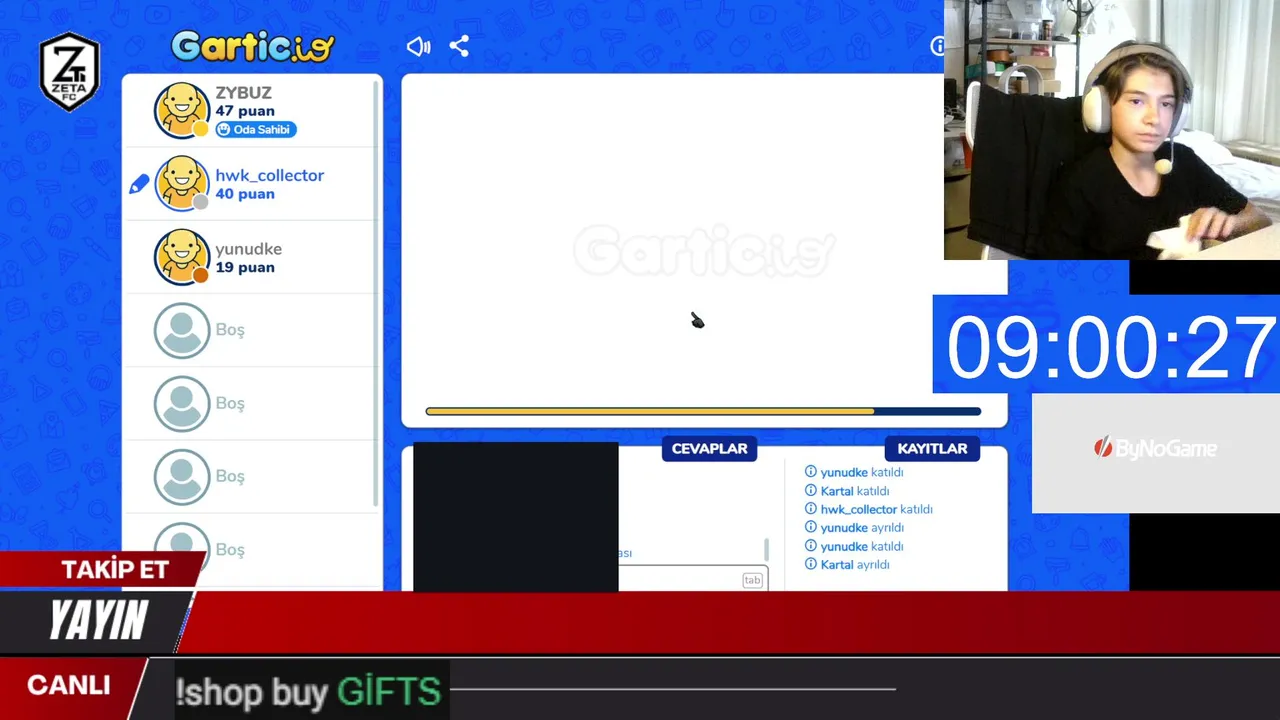Click info icon beside "yunudke ayrıldı"

pyautogui.click(x=811, y=528)
